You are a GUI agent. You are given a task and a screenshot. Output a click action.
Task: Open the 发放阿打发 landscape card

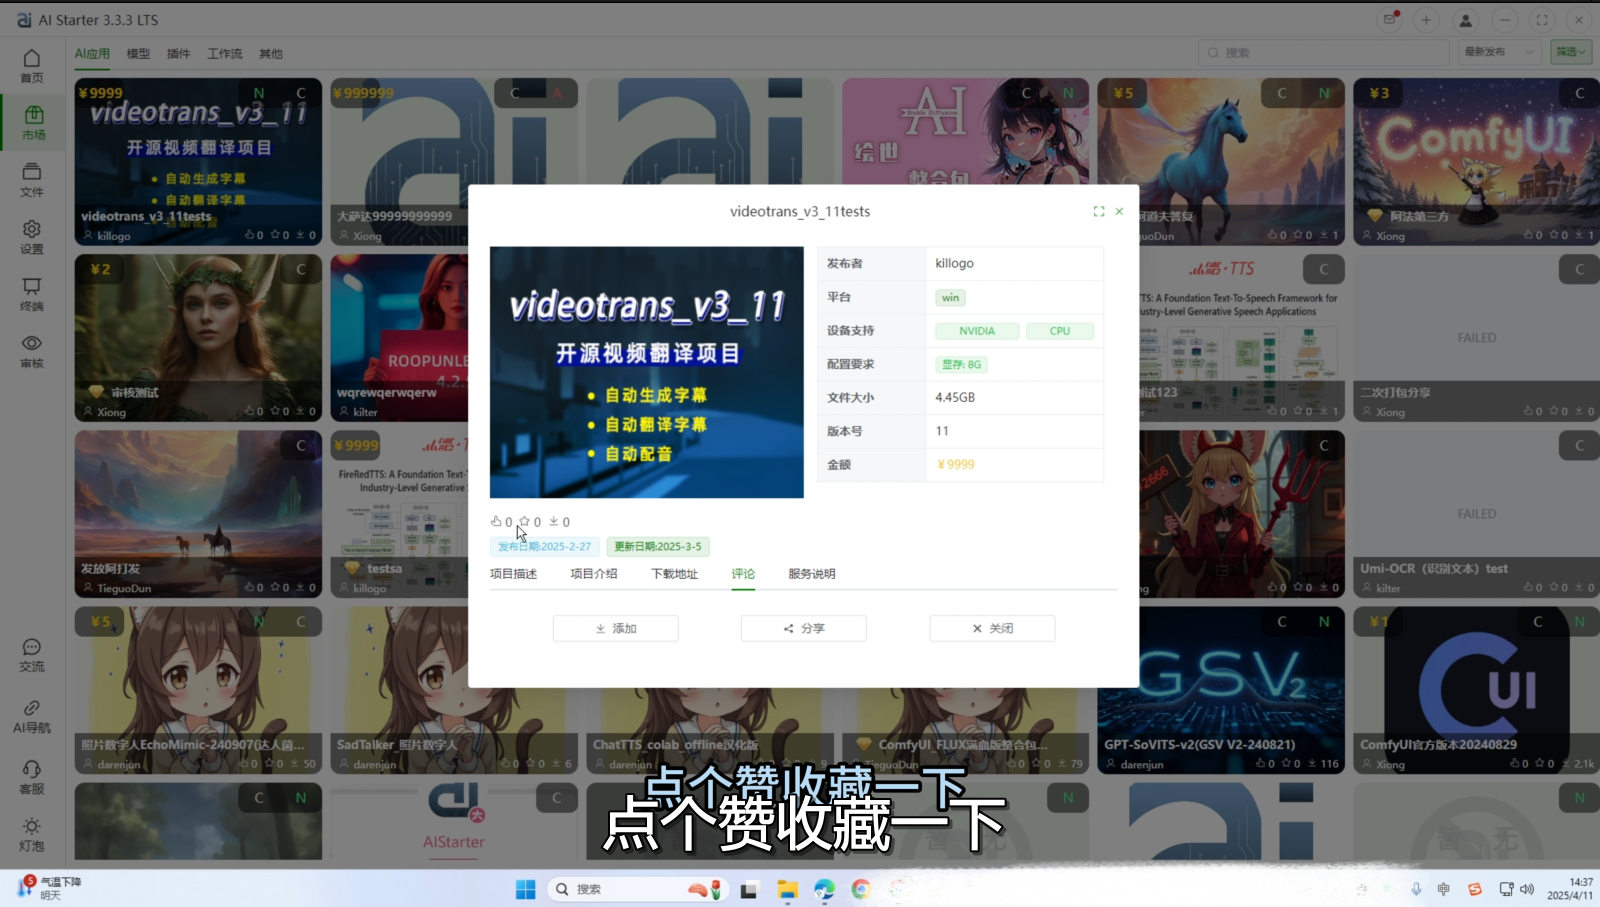coord(198,514)
